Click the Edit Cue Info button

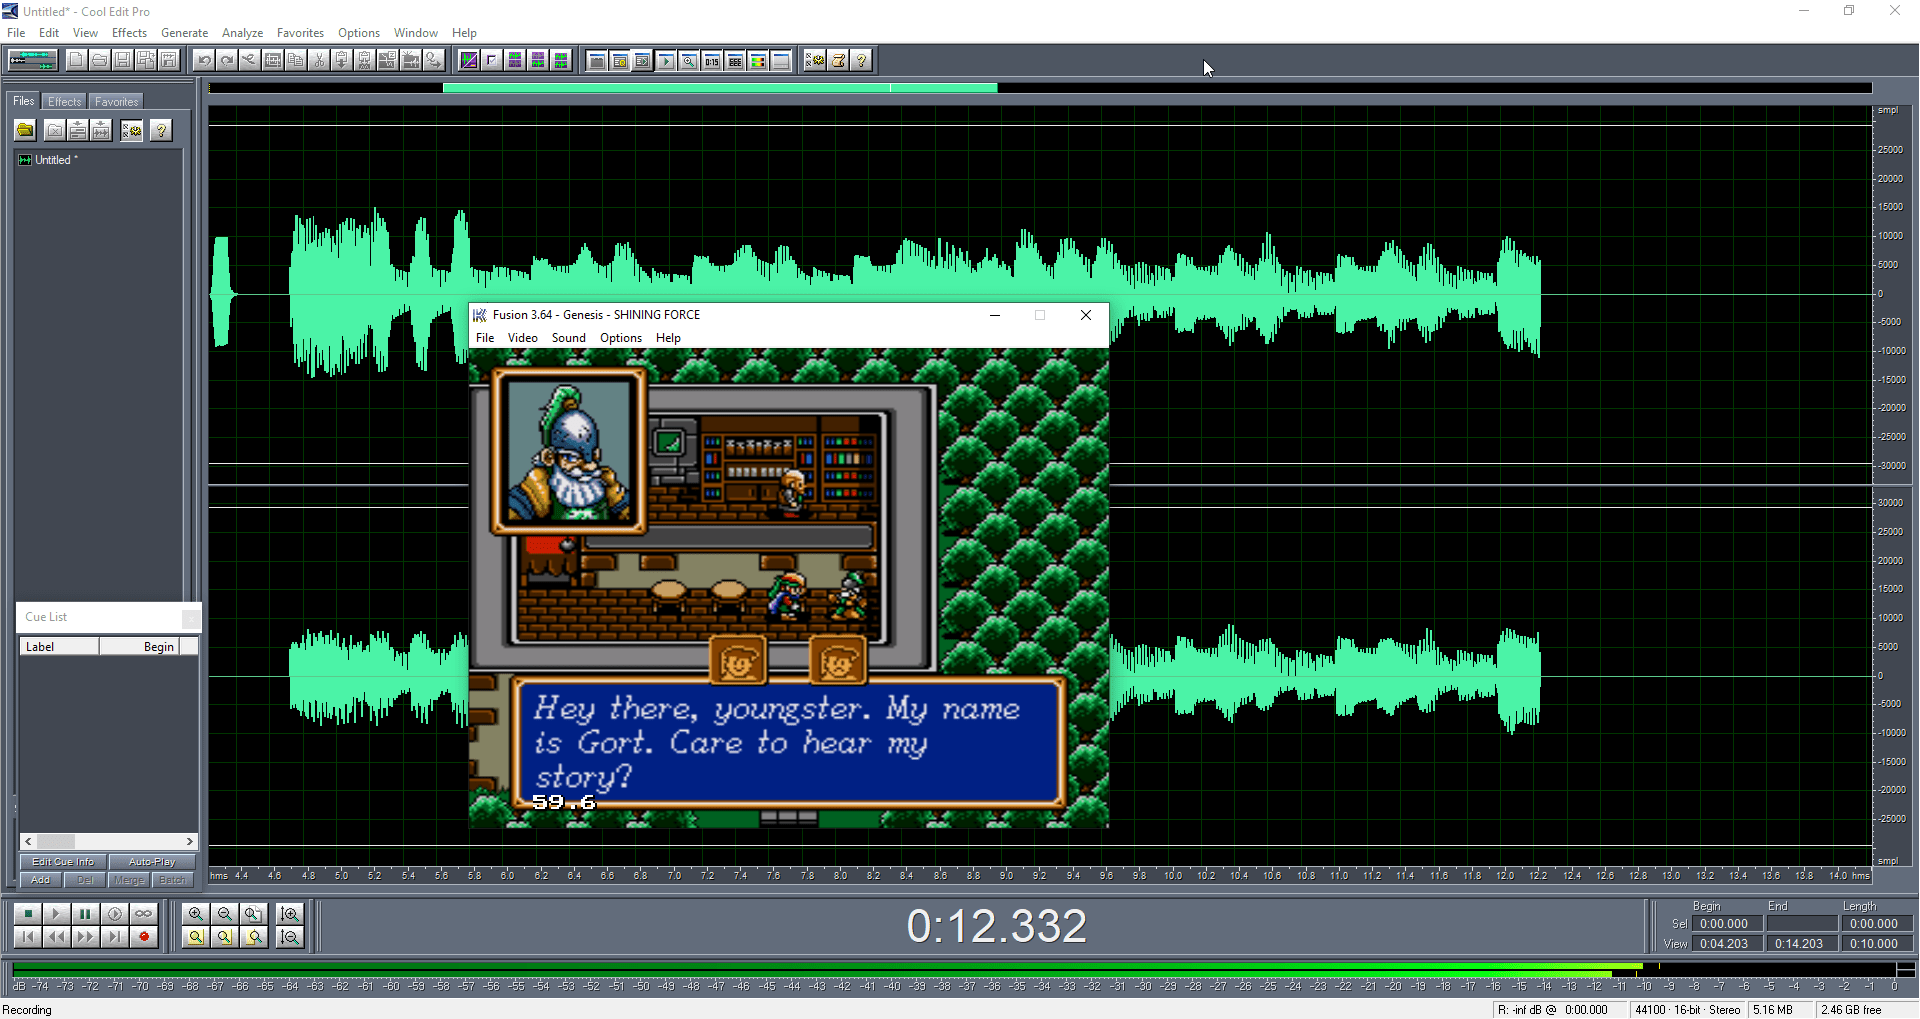point(63,862)
